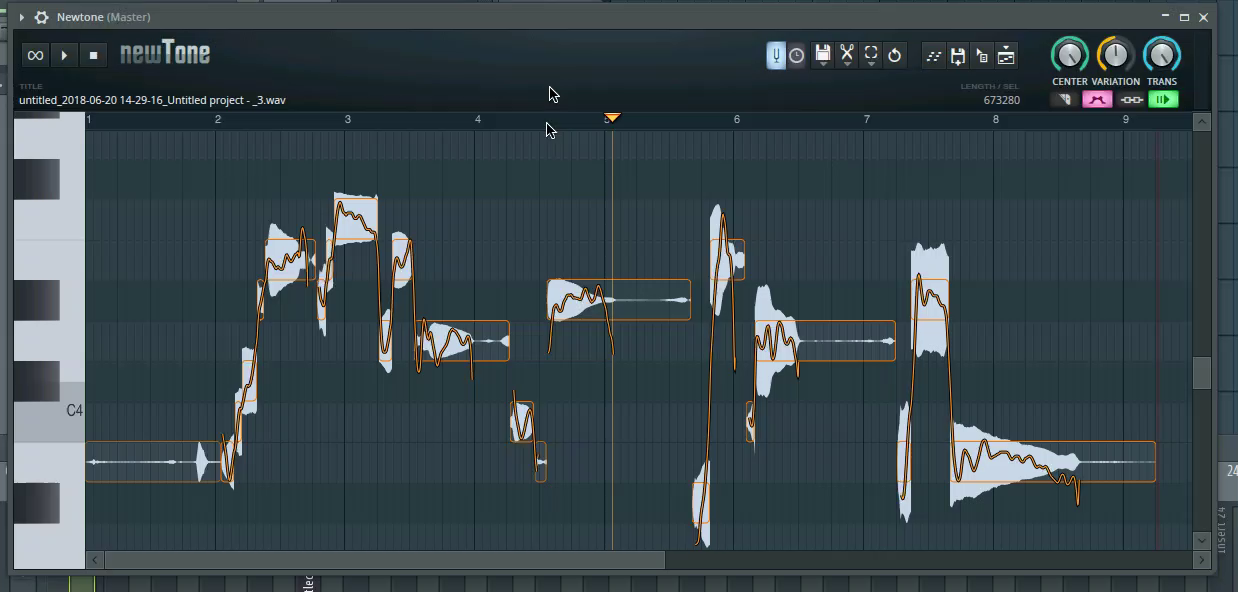1238x592 pixels.
Task: Click the slice notes dotted icon
Action: (x=934, y=56)
